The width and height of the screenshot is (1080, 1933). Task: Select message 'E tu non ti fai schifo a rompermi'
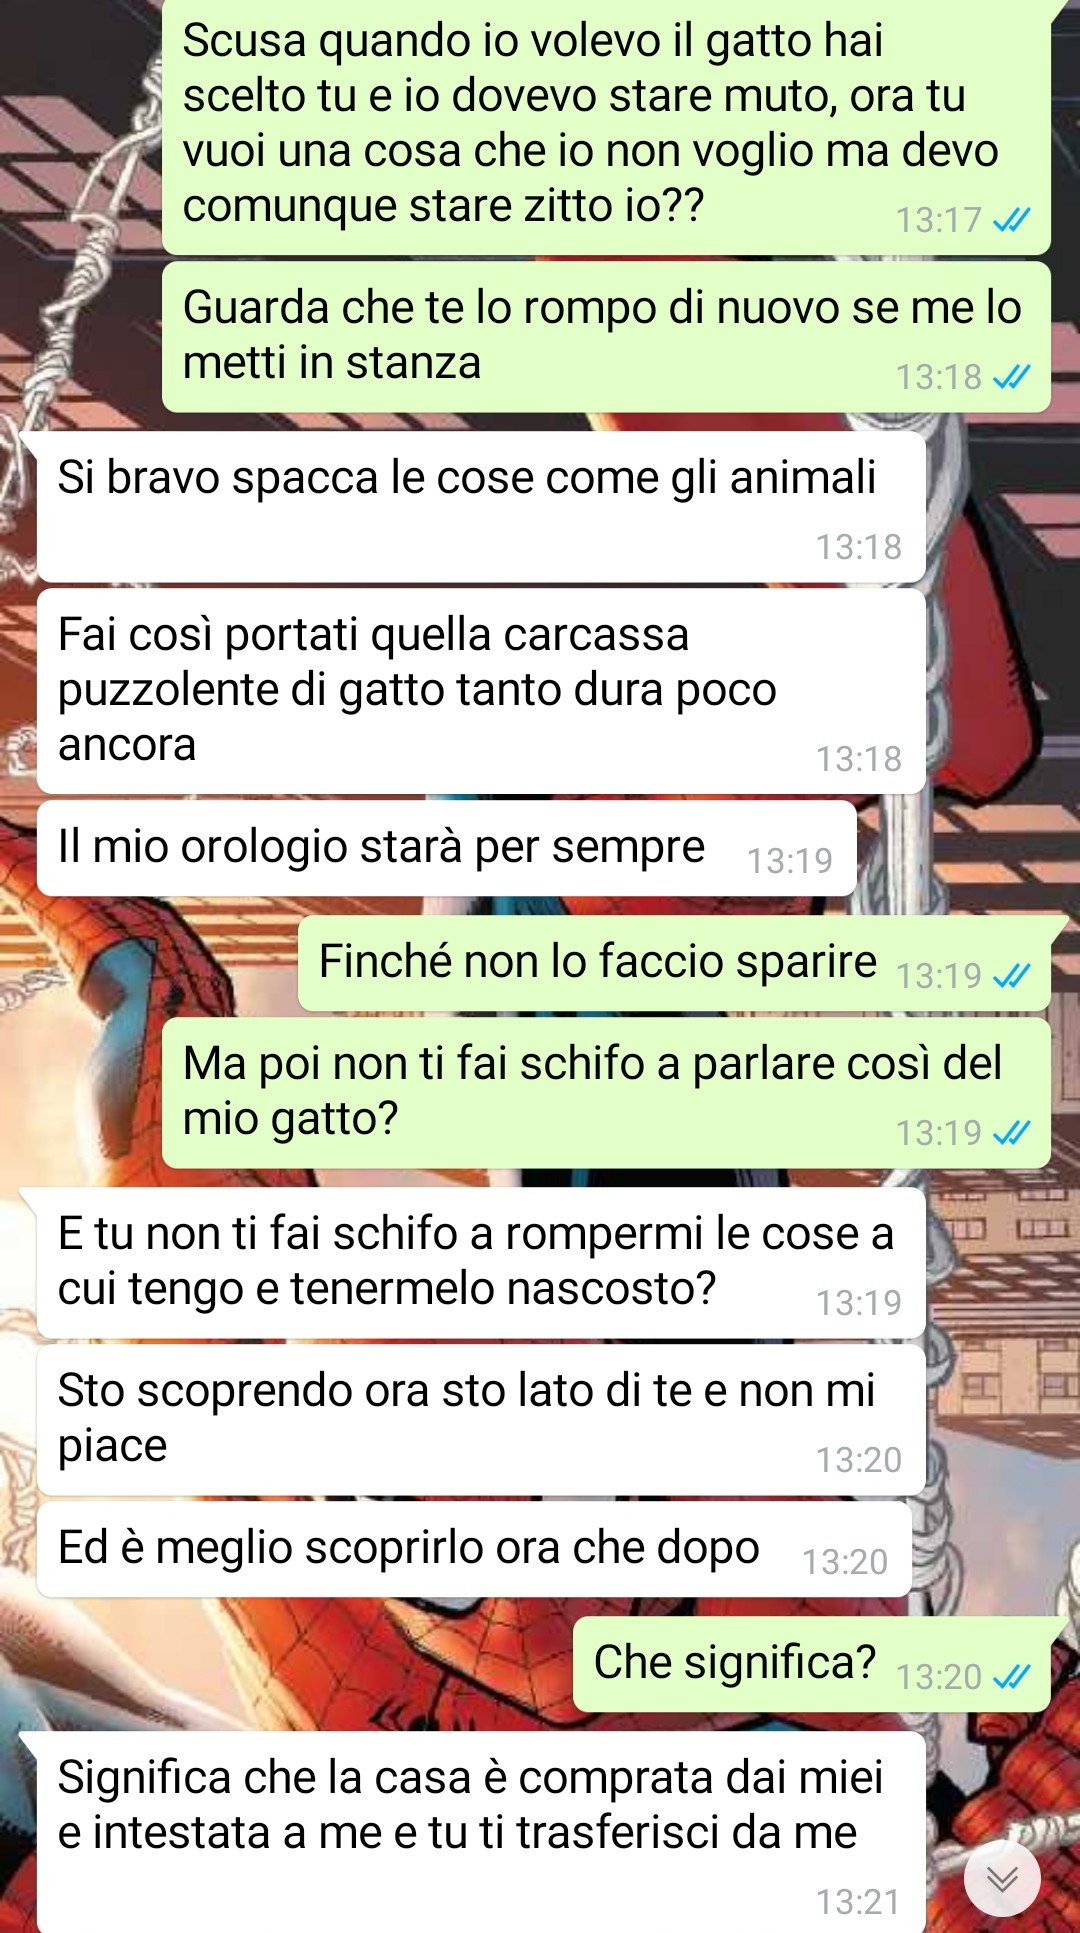pyautogui.click(x=481, y=1263)
